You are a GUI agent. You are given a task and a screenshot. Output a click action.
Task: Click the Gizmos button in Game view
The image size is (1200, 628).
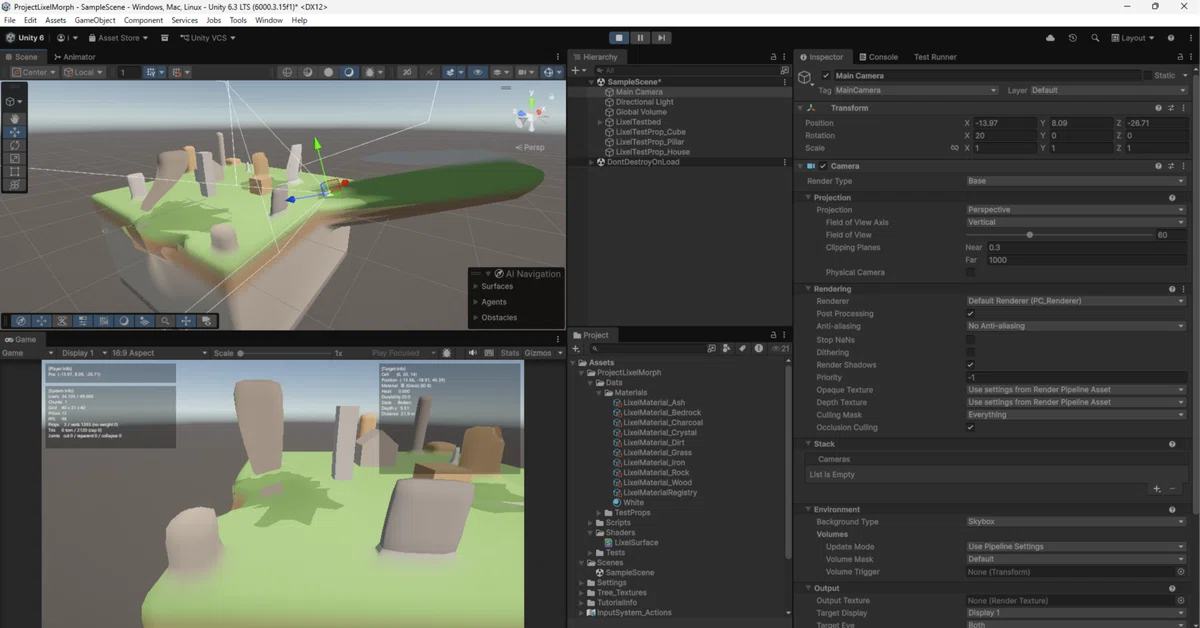point(537,353)
